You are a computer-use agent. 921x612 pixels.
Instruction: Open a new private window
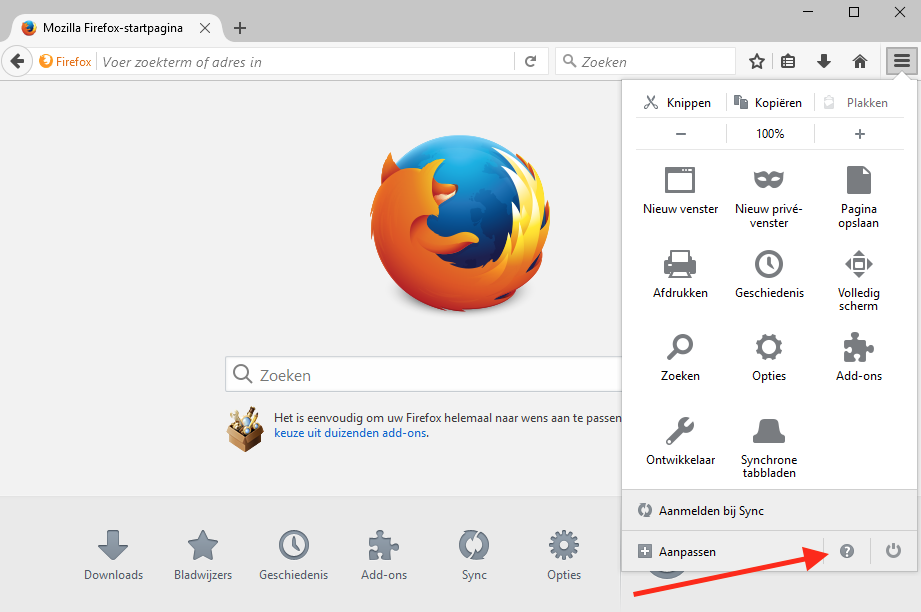pyautogui.click(x=768, y=194)
